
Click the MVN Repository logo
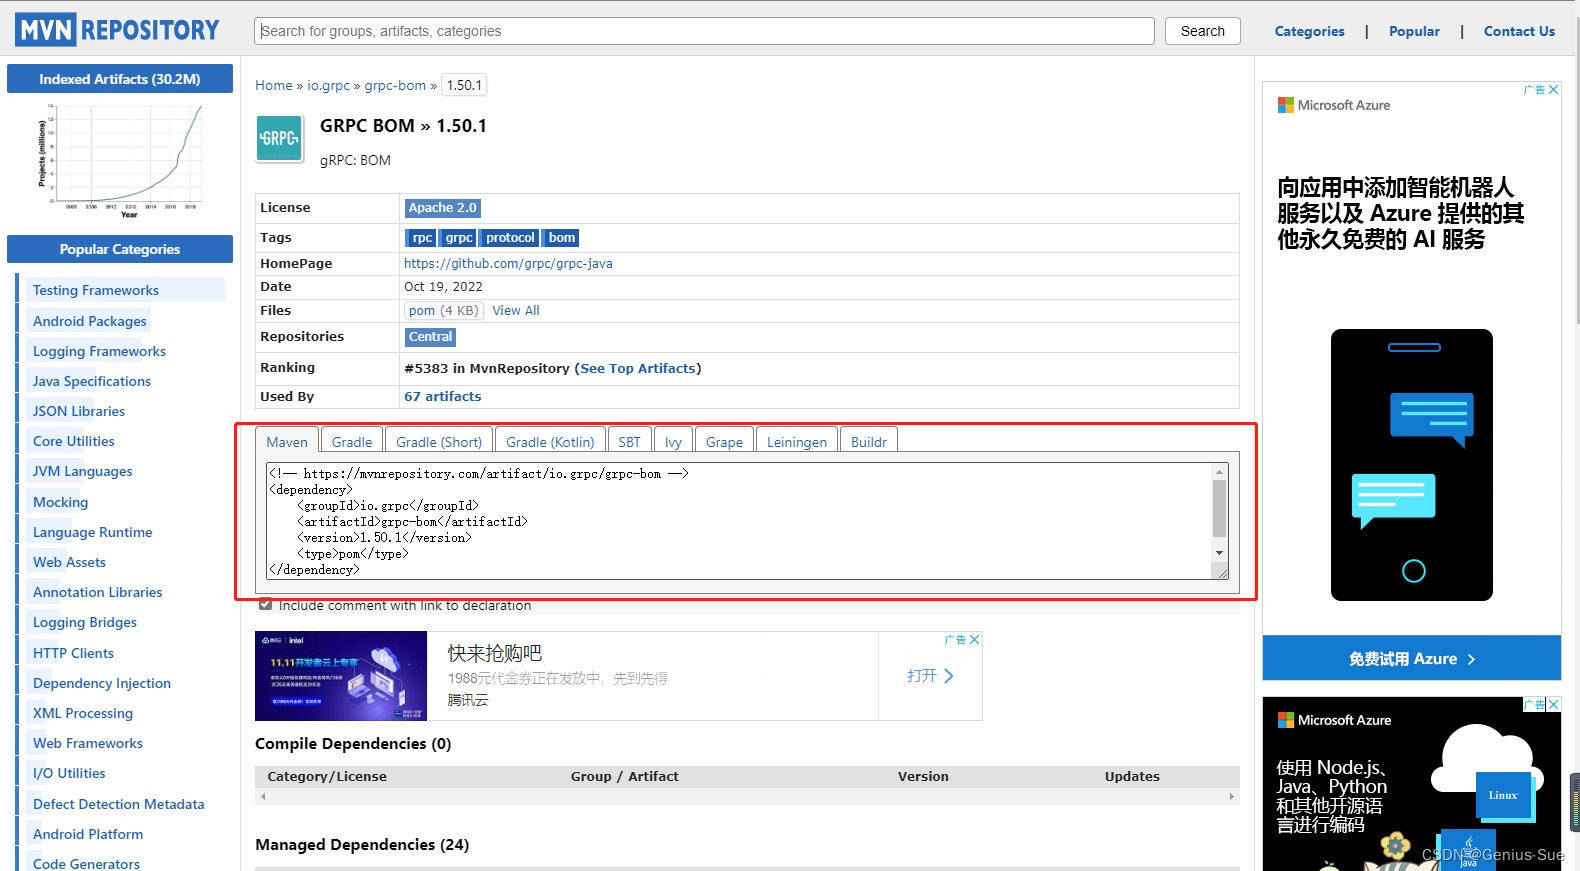pos(118,30)
